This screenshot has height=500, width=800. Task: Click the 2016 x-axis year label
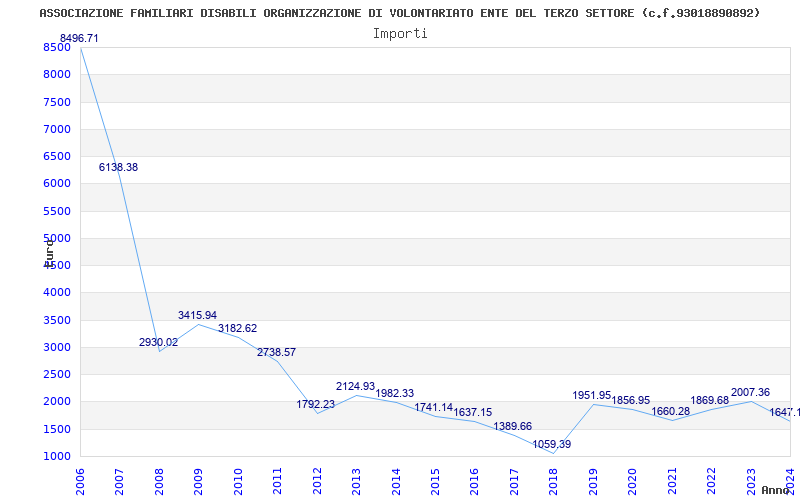pos(474,482)
